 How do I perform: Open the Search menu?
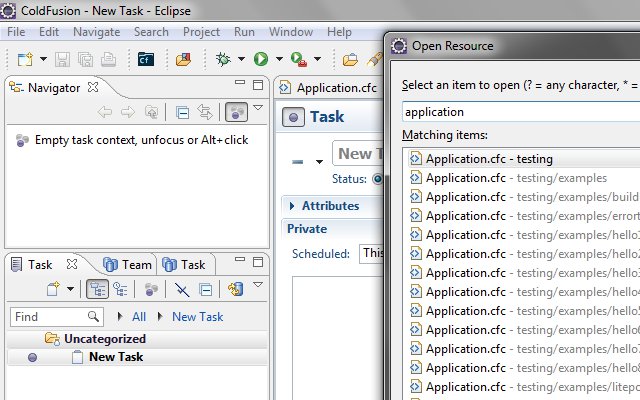coord(151,32)
